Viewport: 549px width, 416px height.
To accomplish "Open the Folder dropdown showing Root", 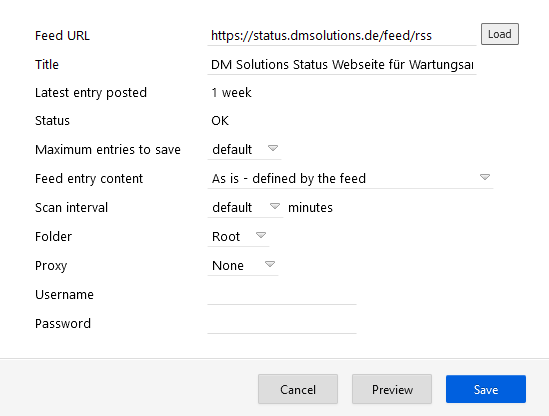I will coord(238,237).
